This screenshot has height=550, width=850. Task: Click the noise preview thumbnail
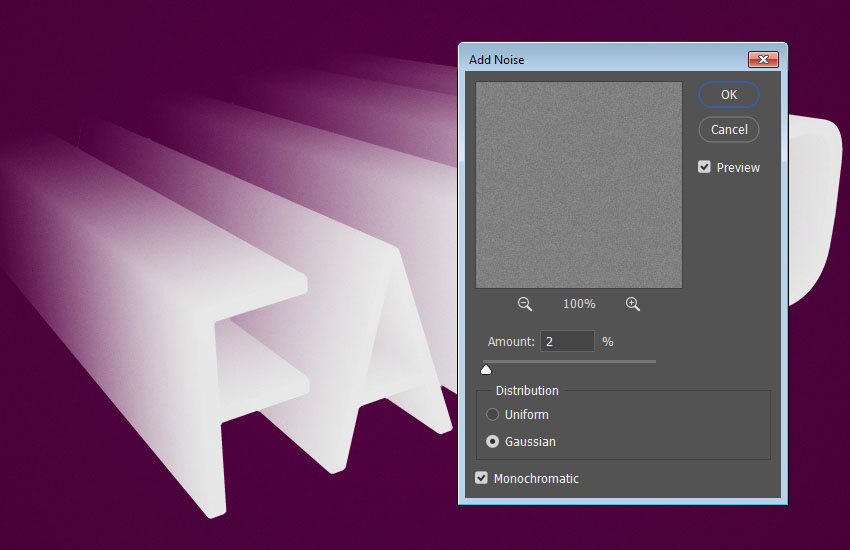pyautogui.click(x=579, y=185)
